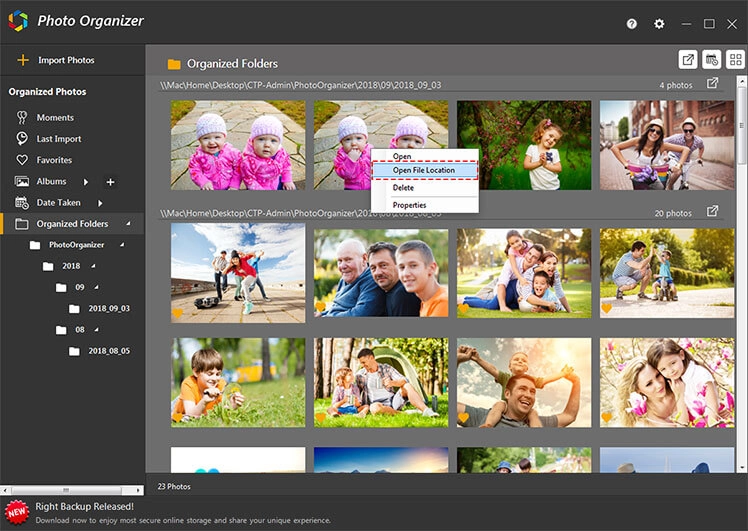The height and width of the screenshot is (531, 748).
Task: Click the '23 Photos' status text
Action: 174,487
